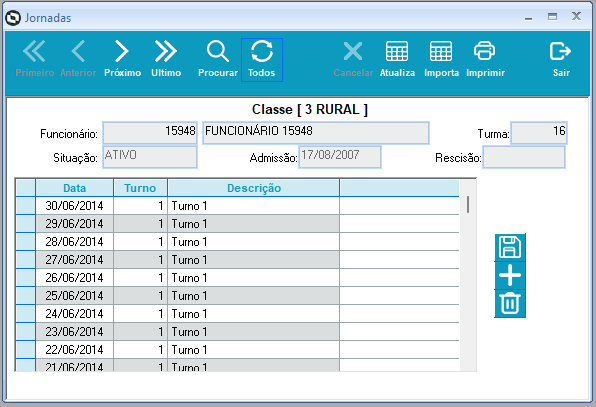
Task: Advance to next record with Próximo
Action: point(122,59)
